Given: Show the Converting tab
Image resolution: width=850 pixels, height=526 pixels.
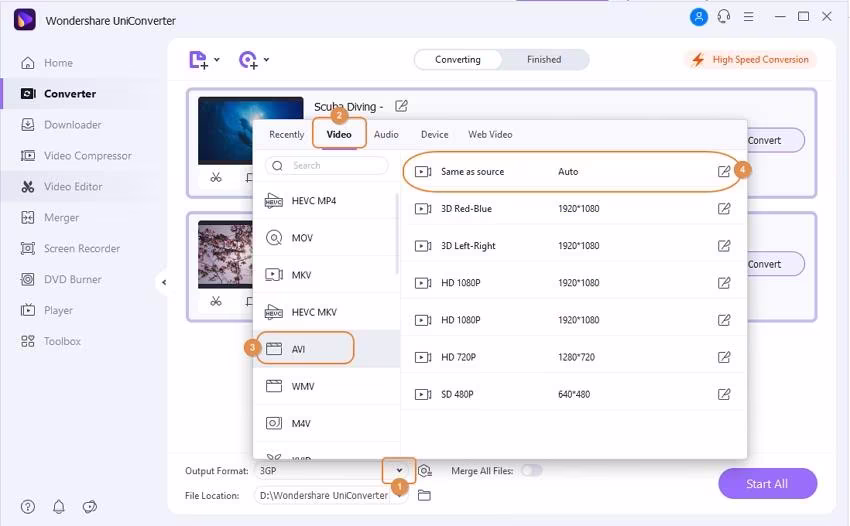Looking at the screenshot, I should [458, 60].
